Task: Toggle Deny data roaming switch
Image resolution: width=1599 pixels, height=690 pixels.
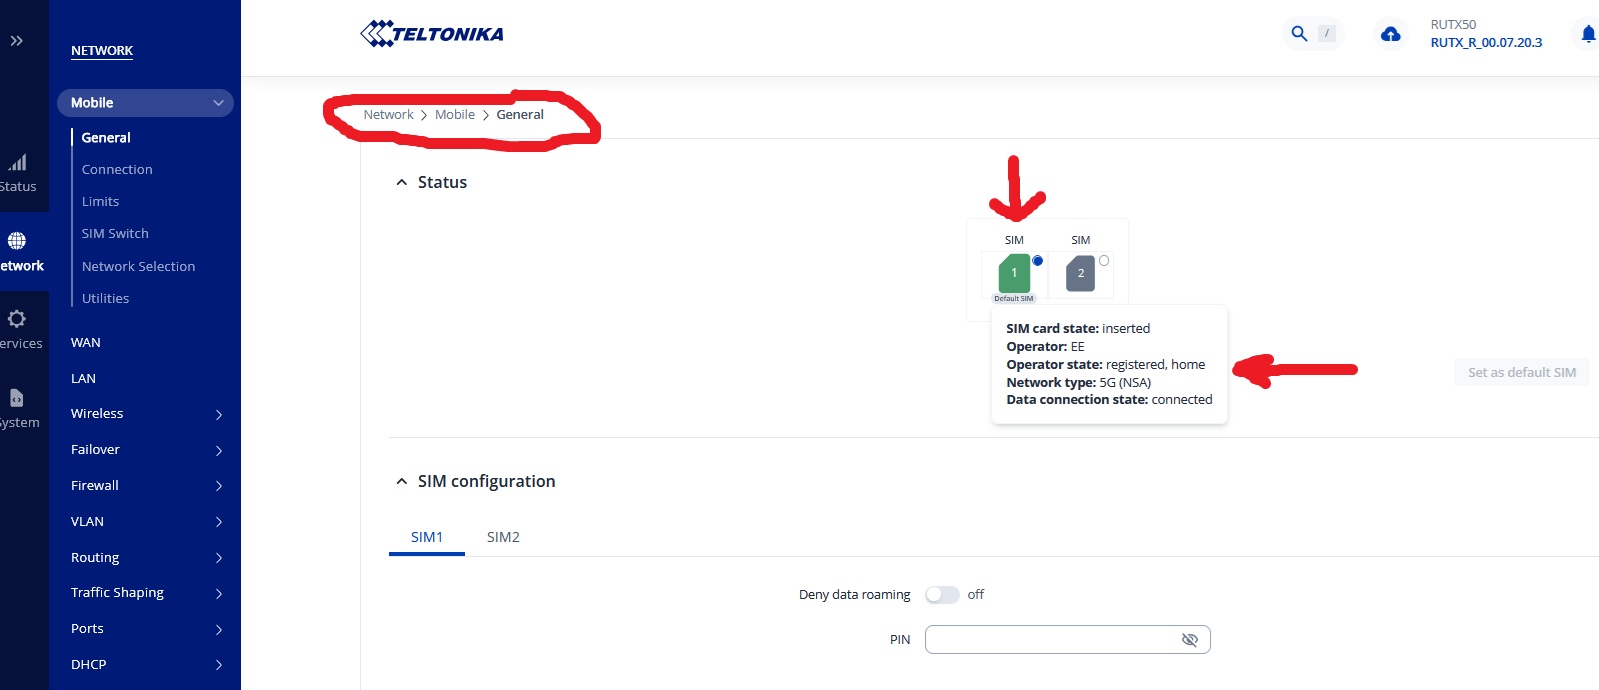Action: coord(941,595)
